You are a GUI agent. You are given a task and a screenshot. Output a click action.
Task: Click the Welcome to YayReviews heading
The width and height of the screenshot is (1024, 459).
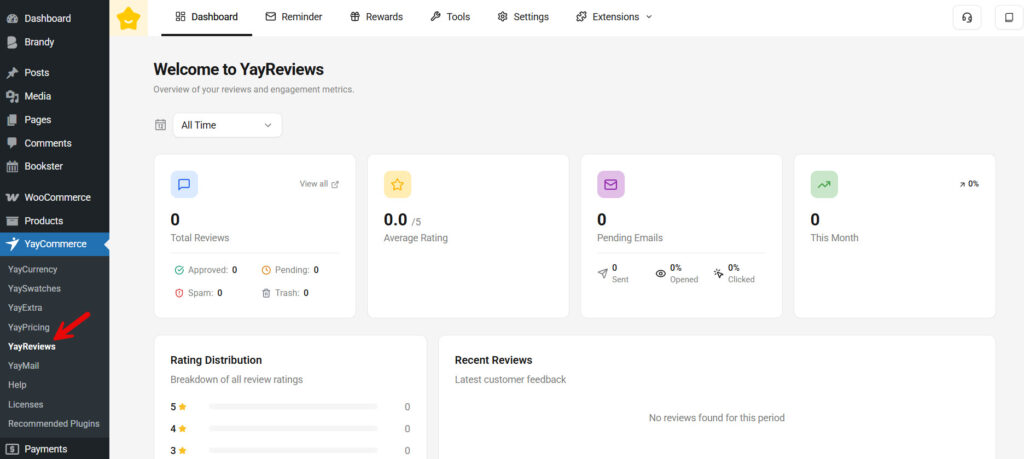coord(238,69)
